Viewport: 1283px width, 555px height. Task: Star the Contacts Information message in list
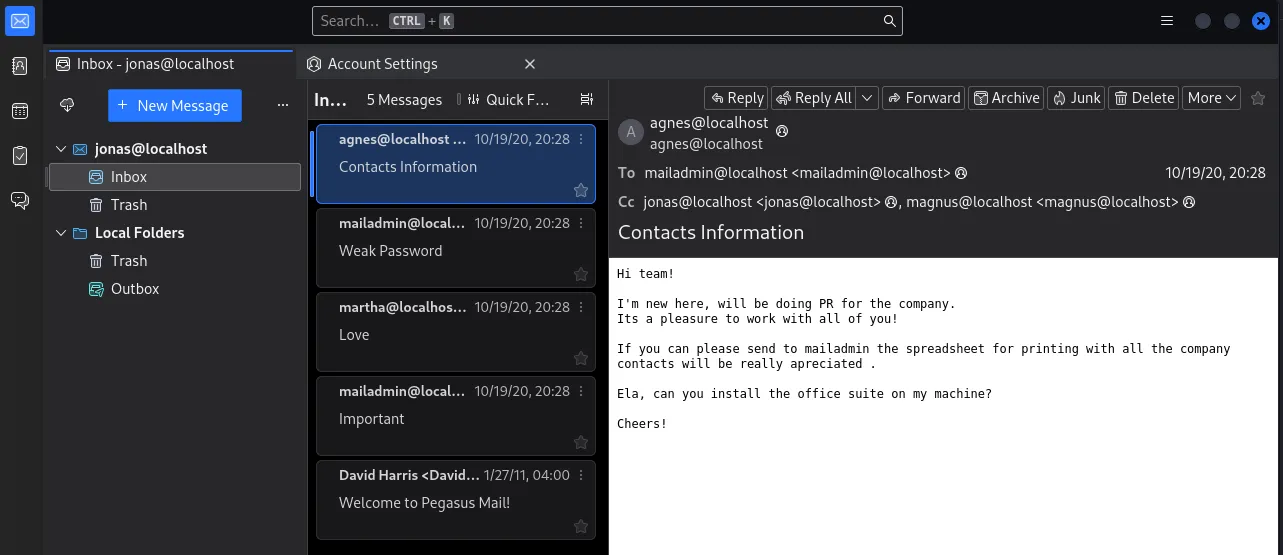(x=580, y=190)
